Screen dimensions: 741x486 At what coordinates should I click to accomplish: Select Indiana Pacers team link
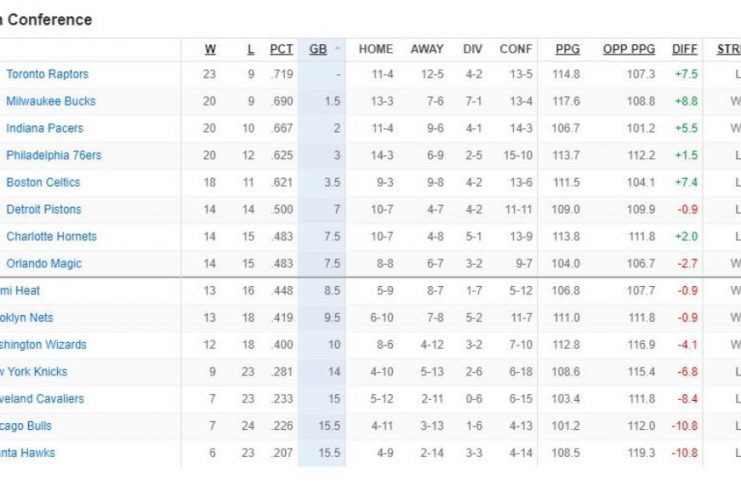(45, 128)
